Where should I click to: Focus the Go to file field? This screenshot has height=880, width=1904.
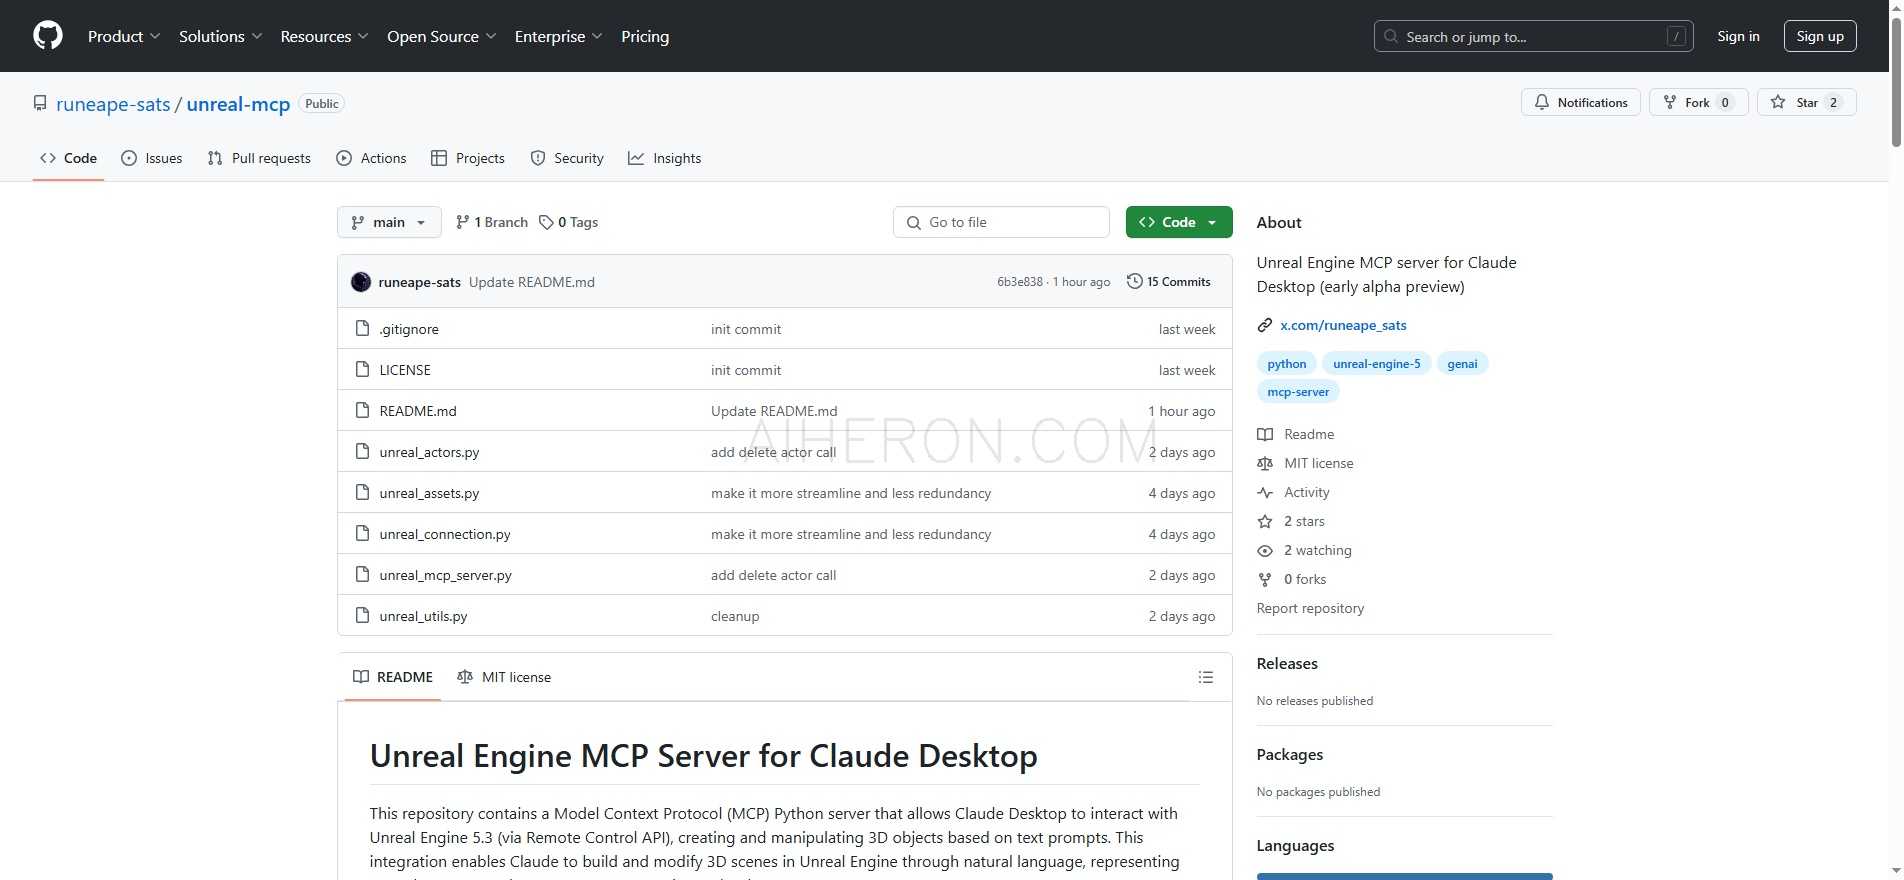coord(1001,222)
